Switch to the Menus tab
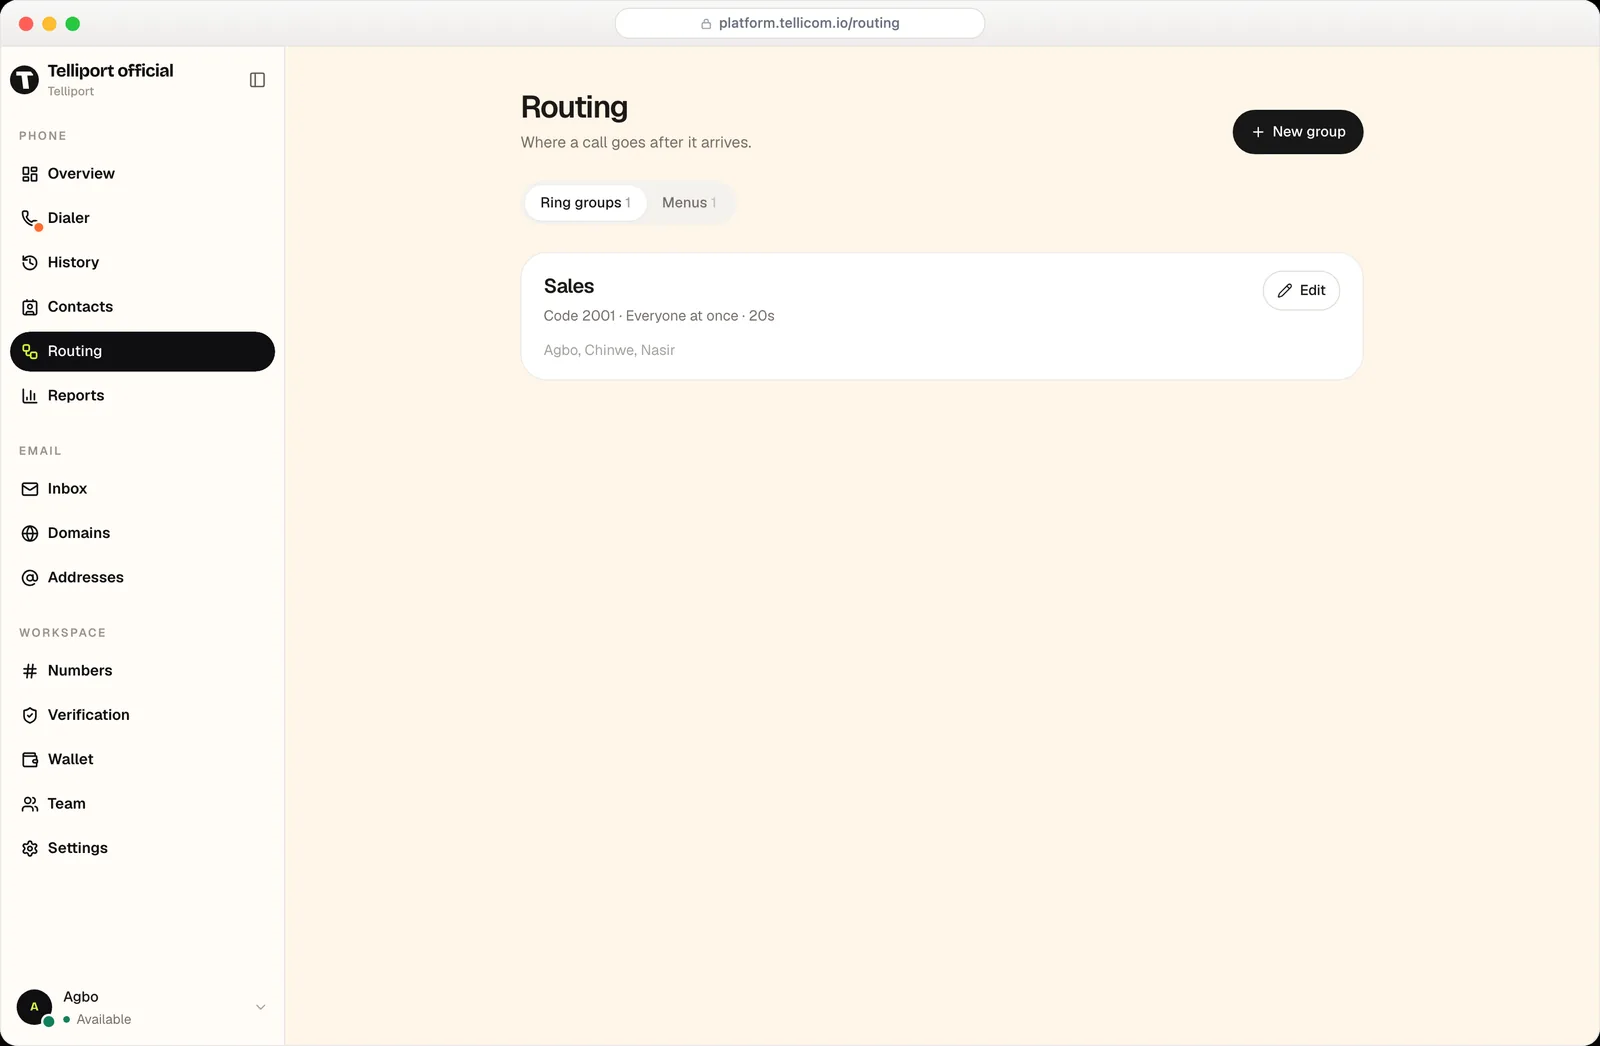 [689, 203]
